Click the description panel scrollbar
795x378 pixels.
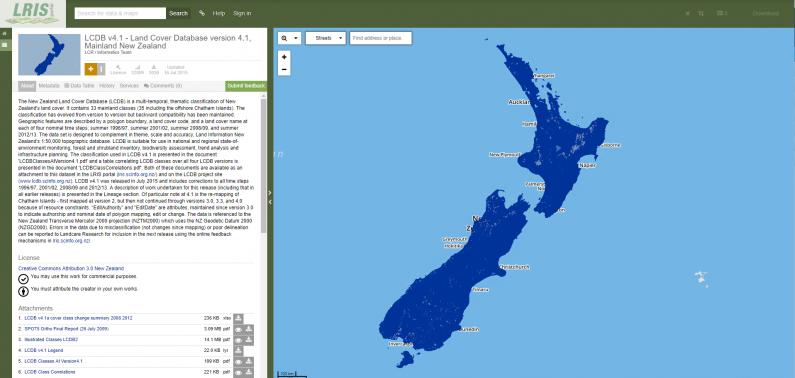264,167
